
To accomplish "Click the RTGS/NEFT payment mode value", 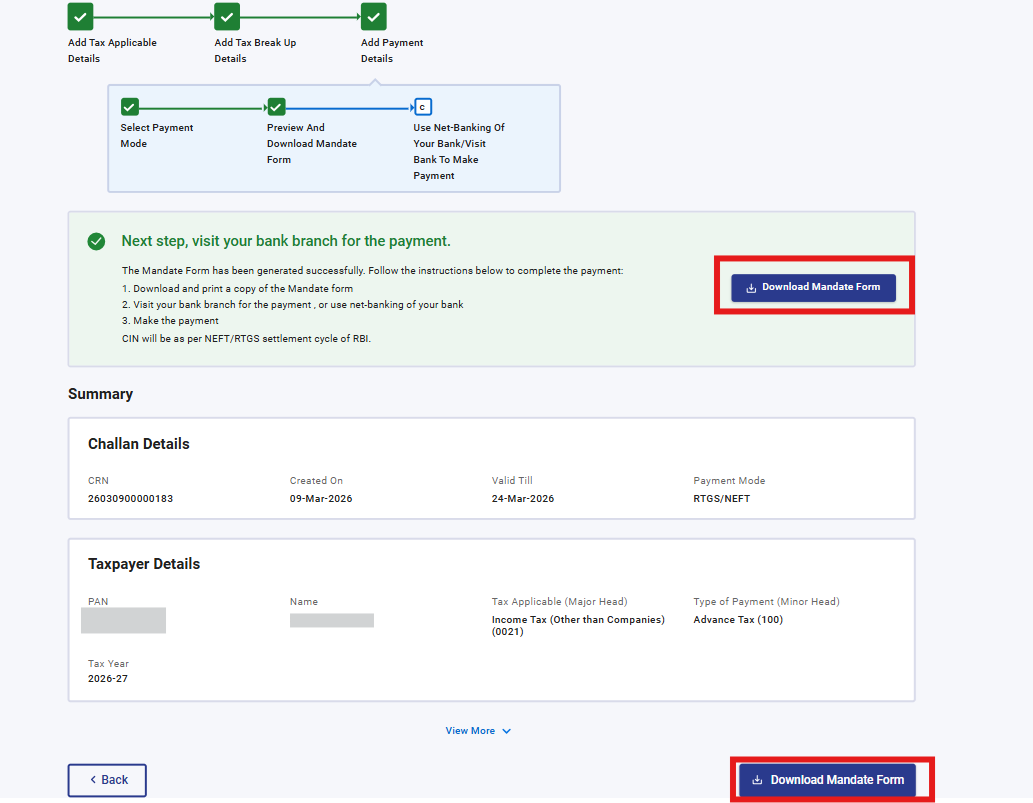I will coord(721,499).
